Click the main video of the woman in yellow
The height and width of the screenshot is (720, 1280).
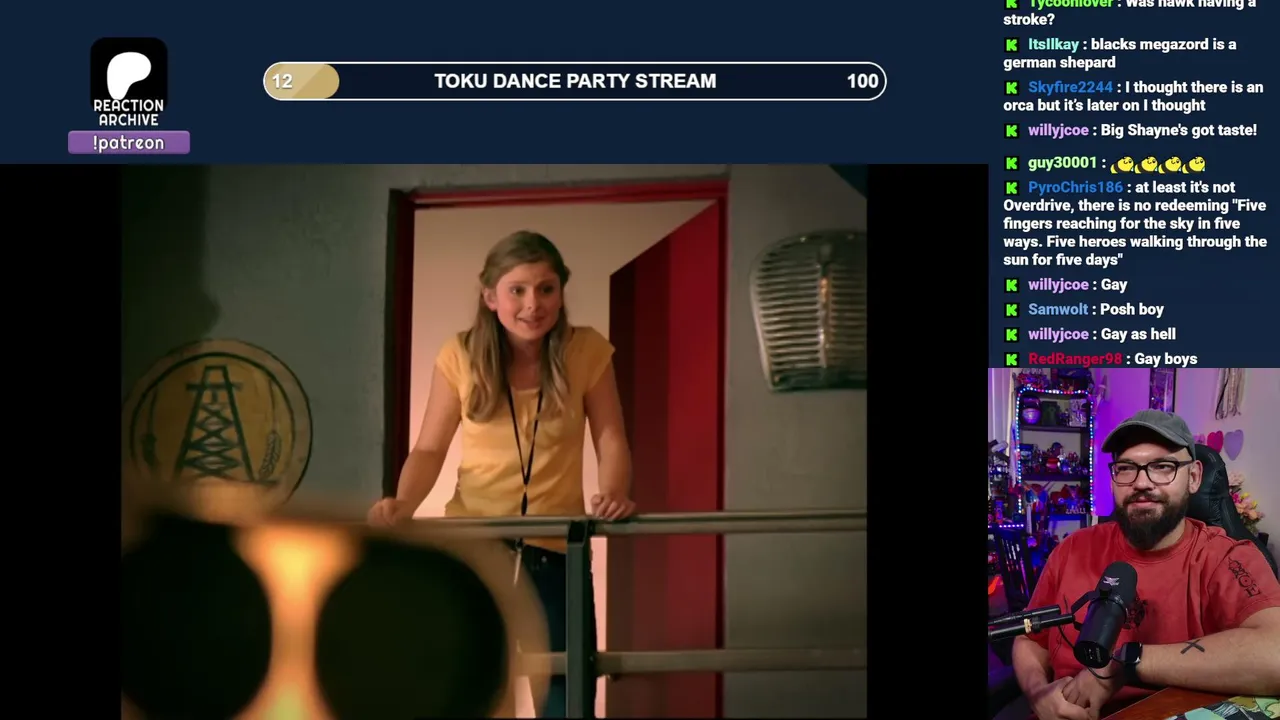494,442
